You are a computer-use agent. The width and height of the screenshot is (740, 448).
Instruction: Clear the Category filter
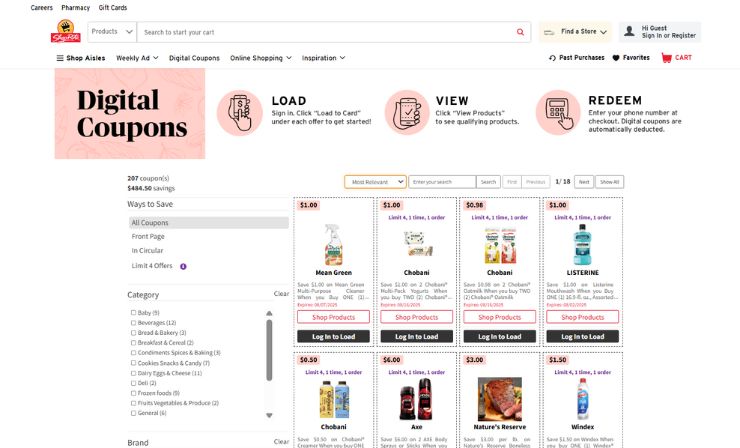pos(281,294)
